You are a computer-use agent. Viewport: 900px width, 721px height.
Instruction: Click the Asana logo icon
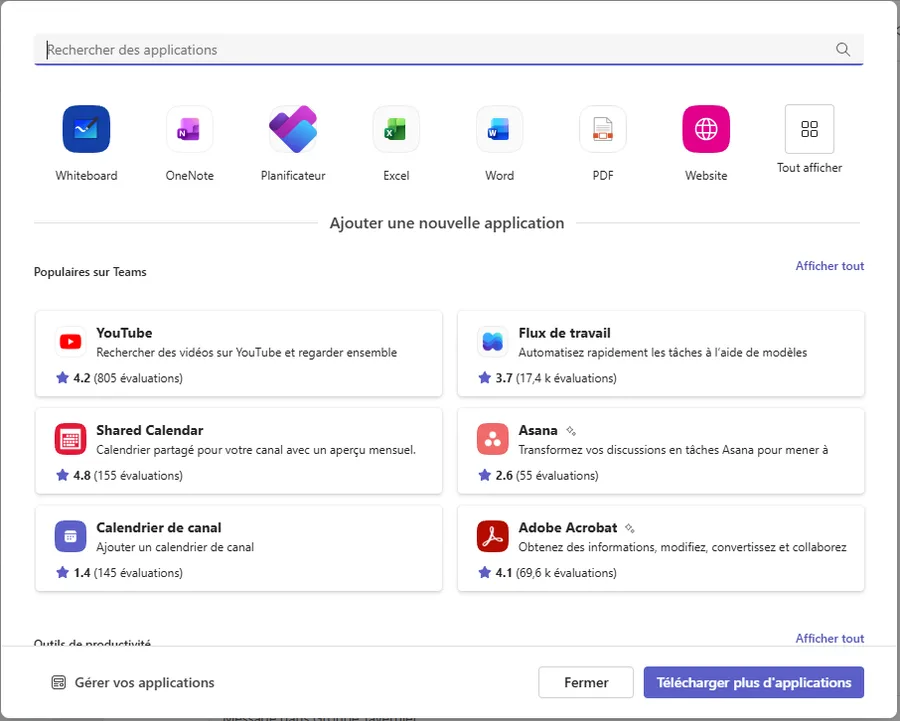[492, 439]
